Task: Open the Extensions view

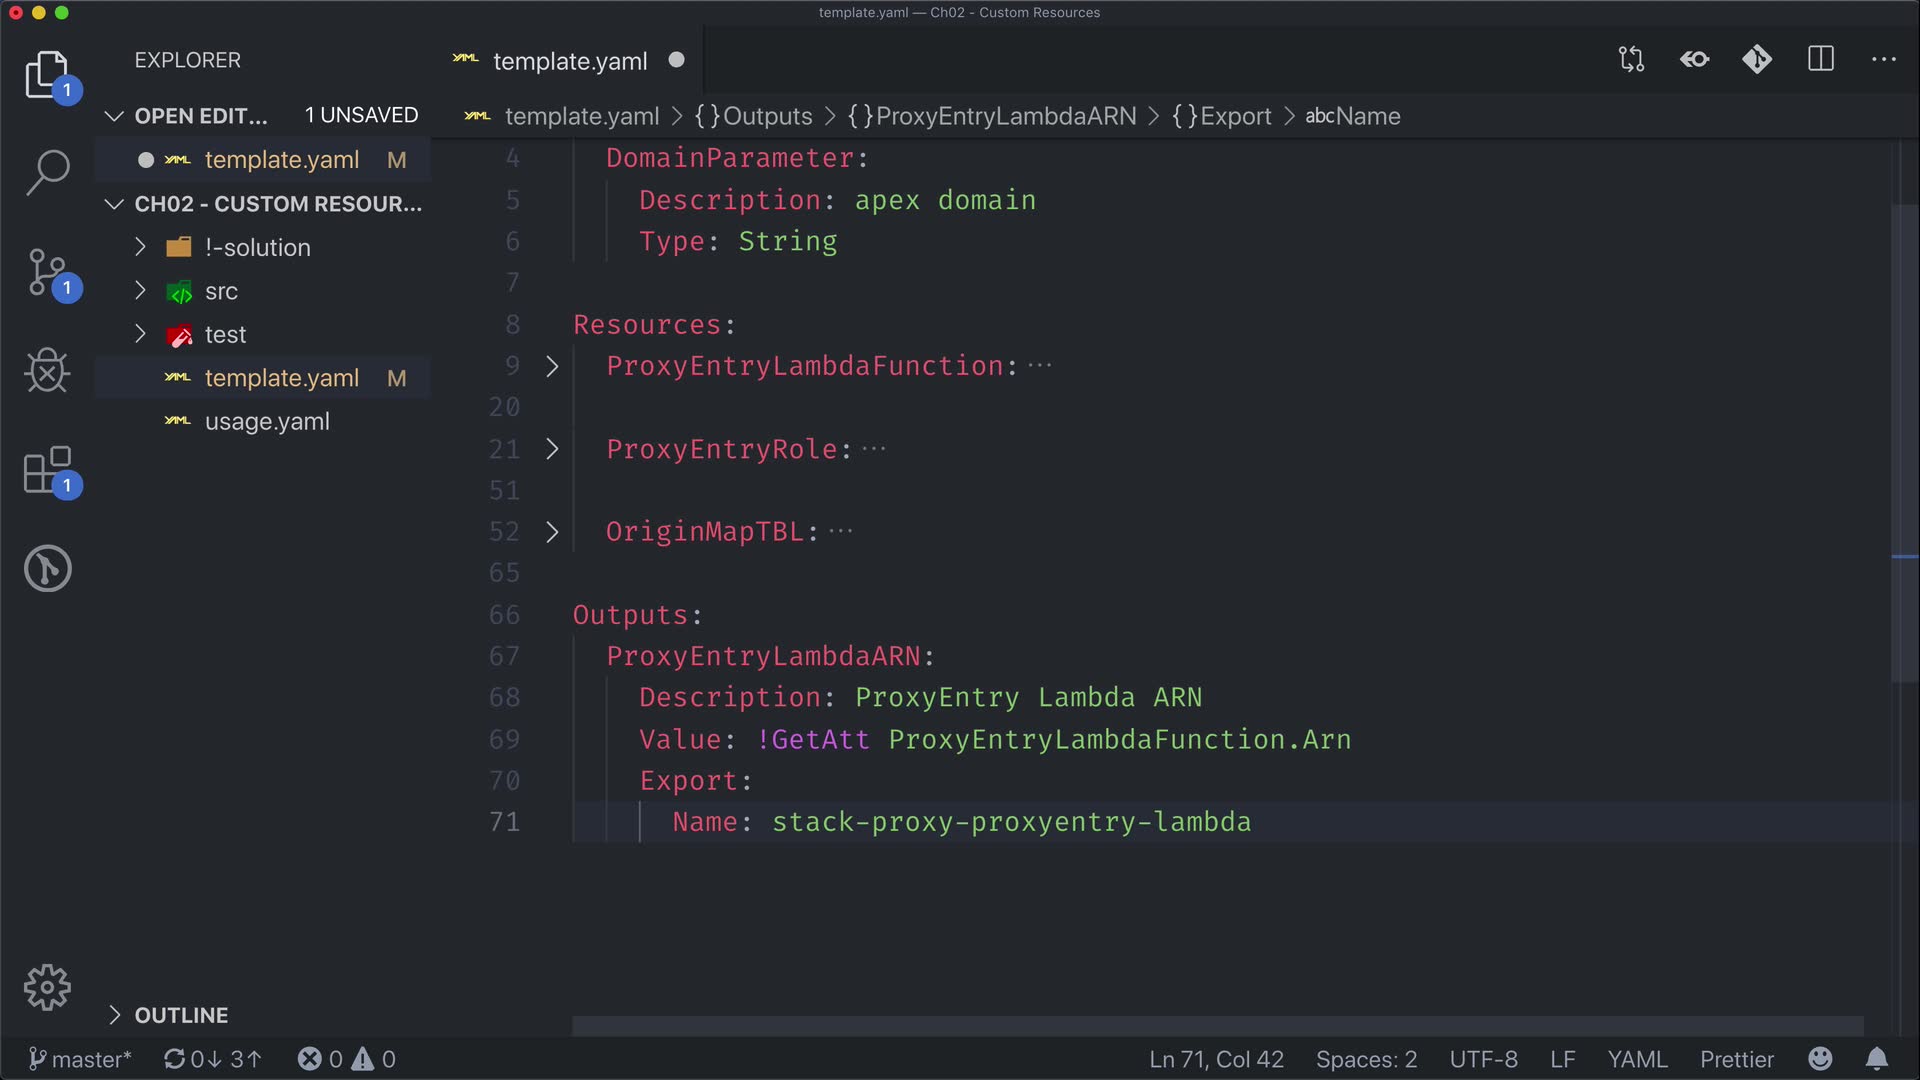Action: coord(47,470)
